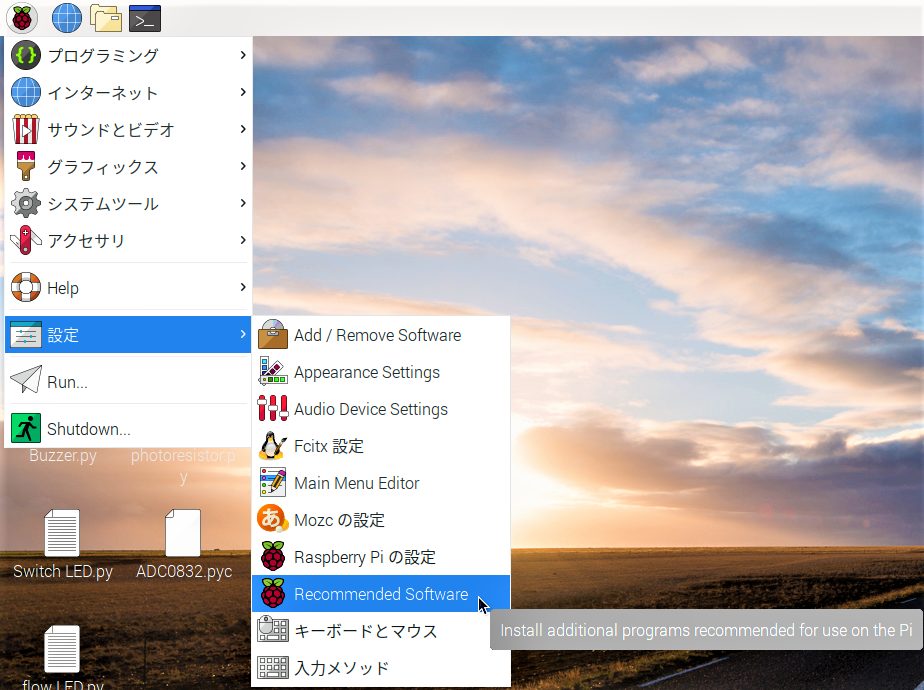924x690 pixels.
Task: Click the Mozc orange あ icon
Action: pos(273,519)
